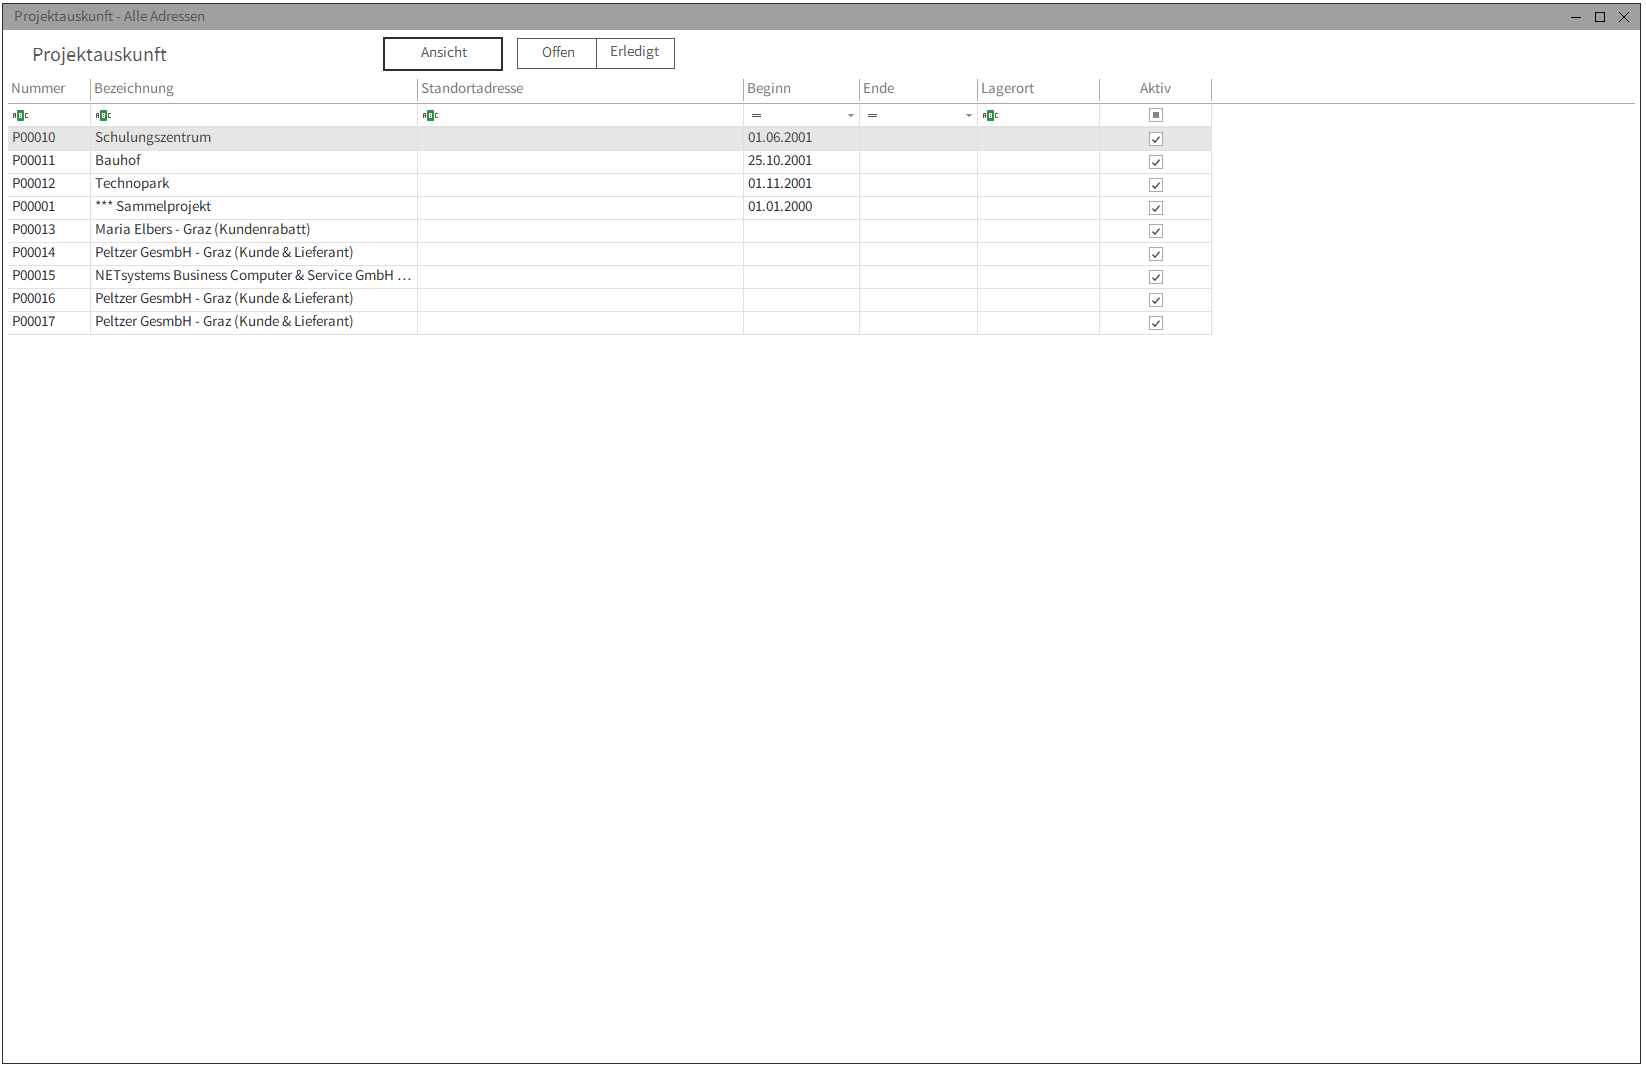The height and width of the screenshot is (1069, 1646).
Task: Close the Projektauskunft window
Action: 1624,17
